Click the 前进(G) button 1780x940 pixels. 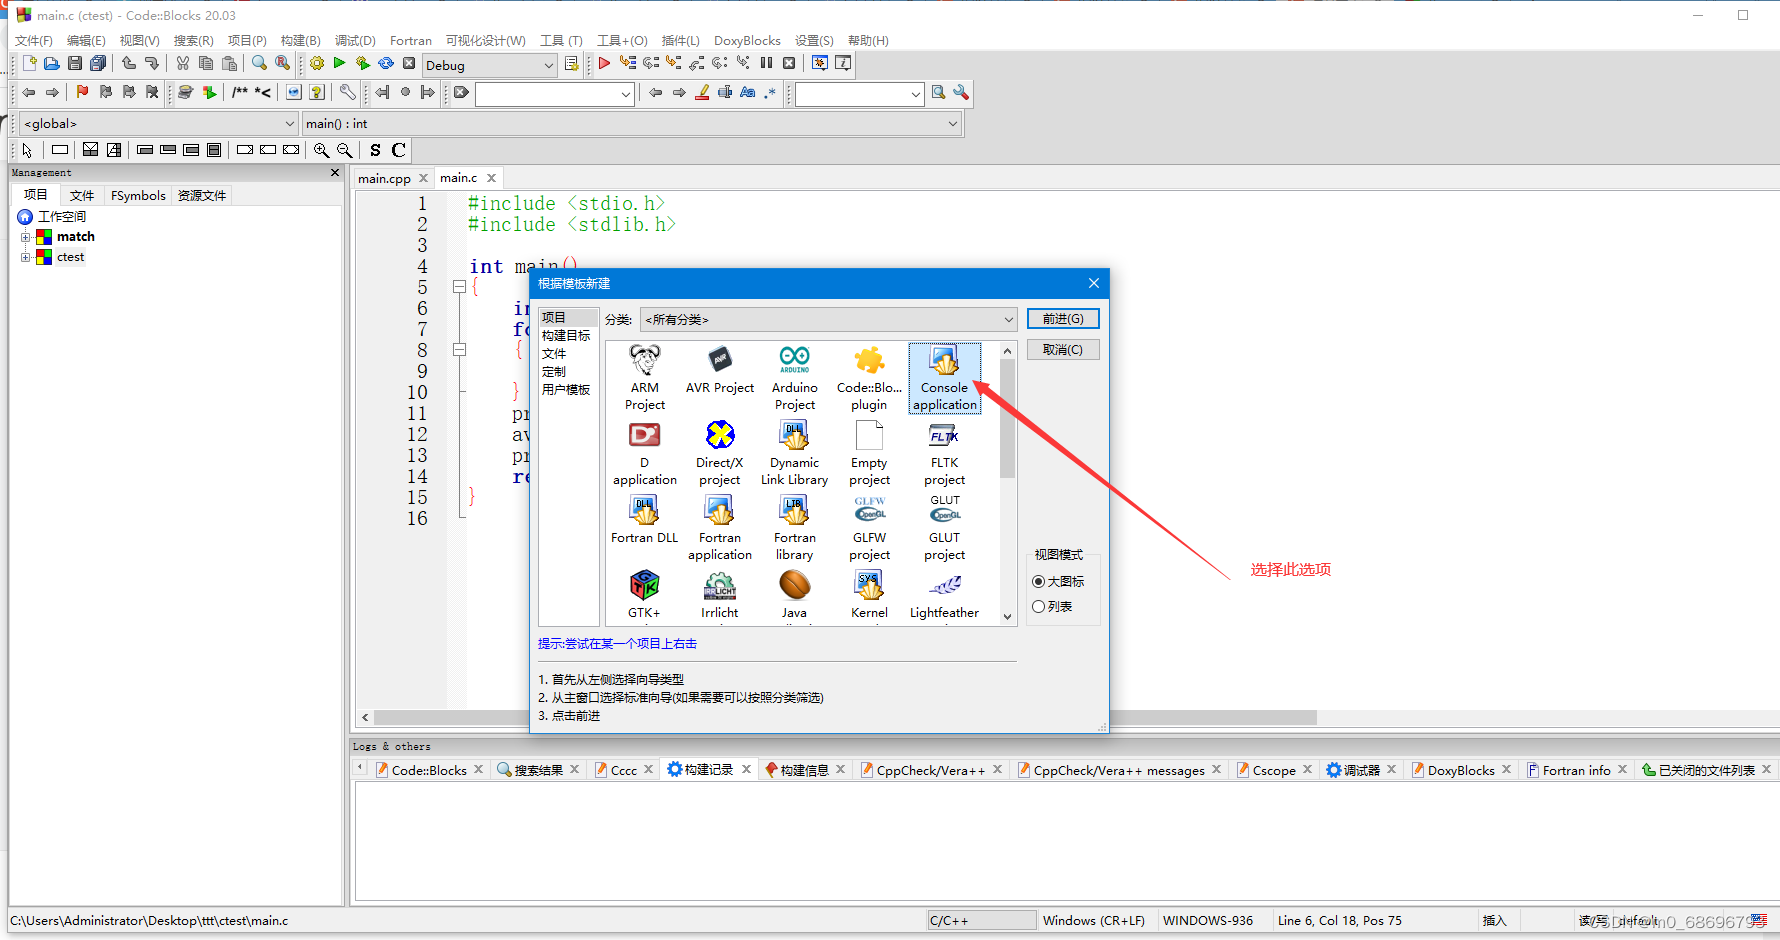point(1062,318)
